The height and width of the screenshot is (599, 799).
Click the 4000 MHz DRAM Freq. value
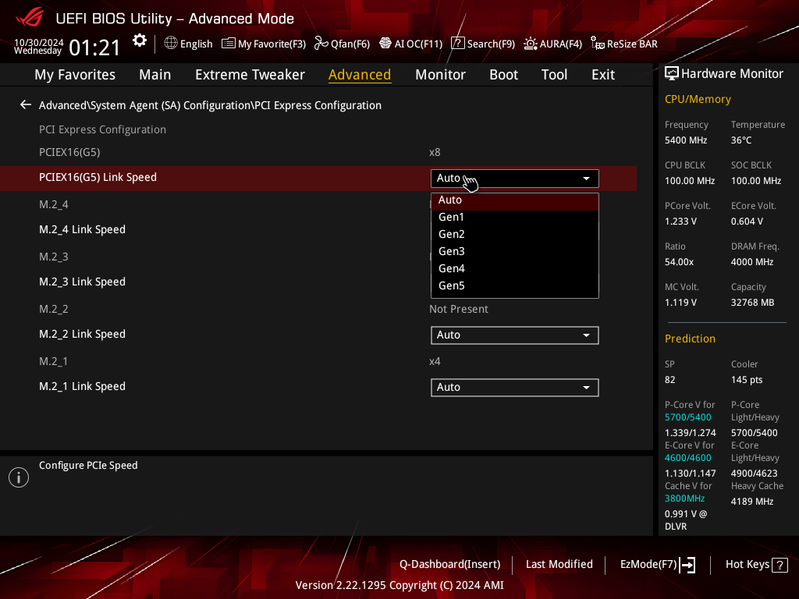[752, 262]
